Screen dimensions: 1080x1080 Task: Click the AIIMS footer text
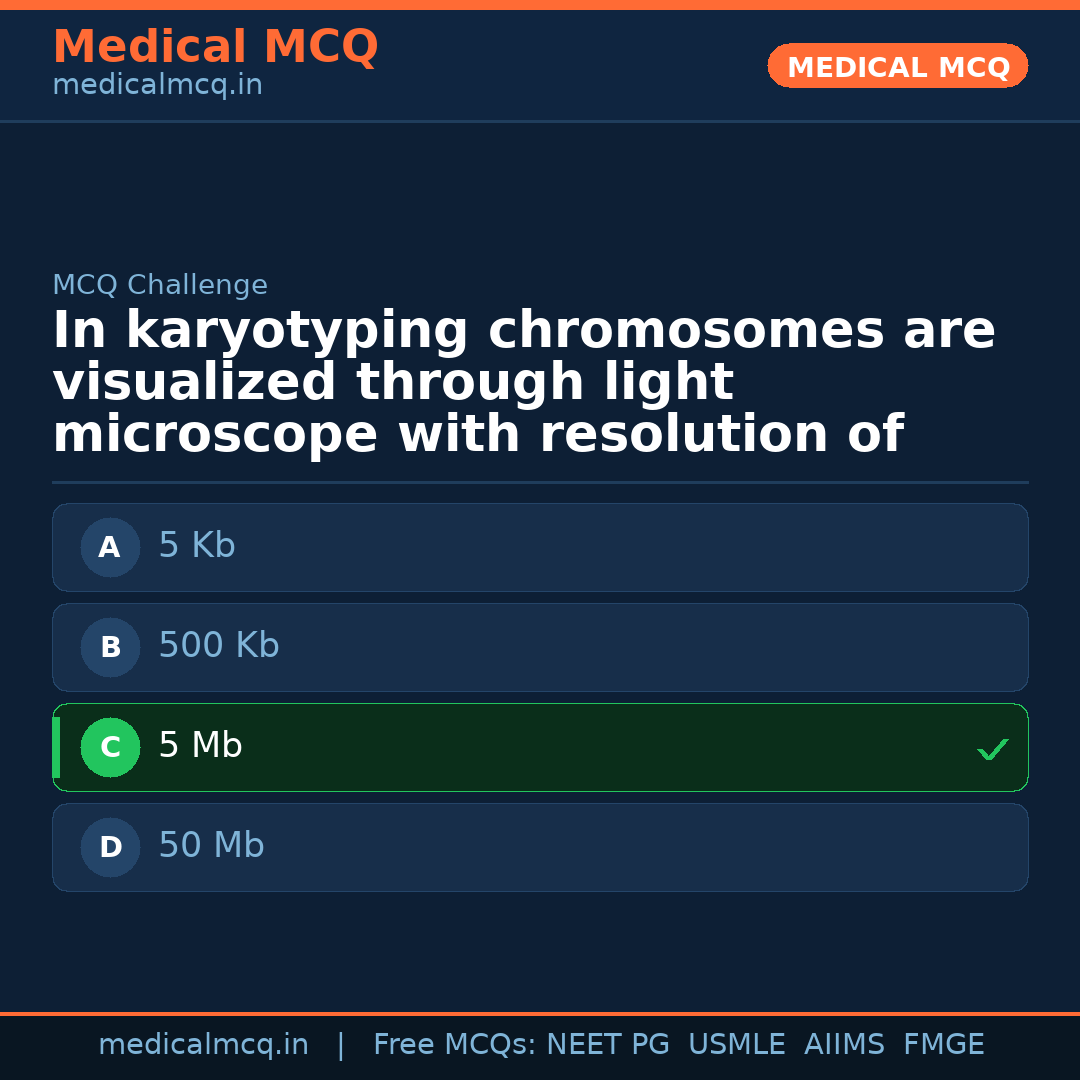[x=844, y=1045]
